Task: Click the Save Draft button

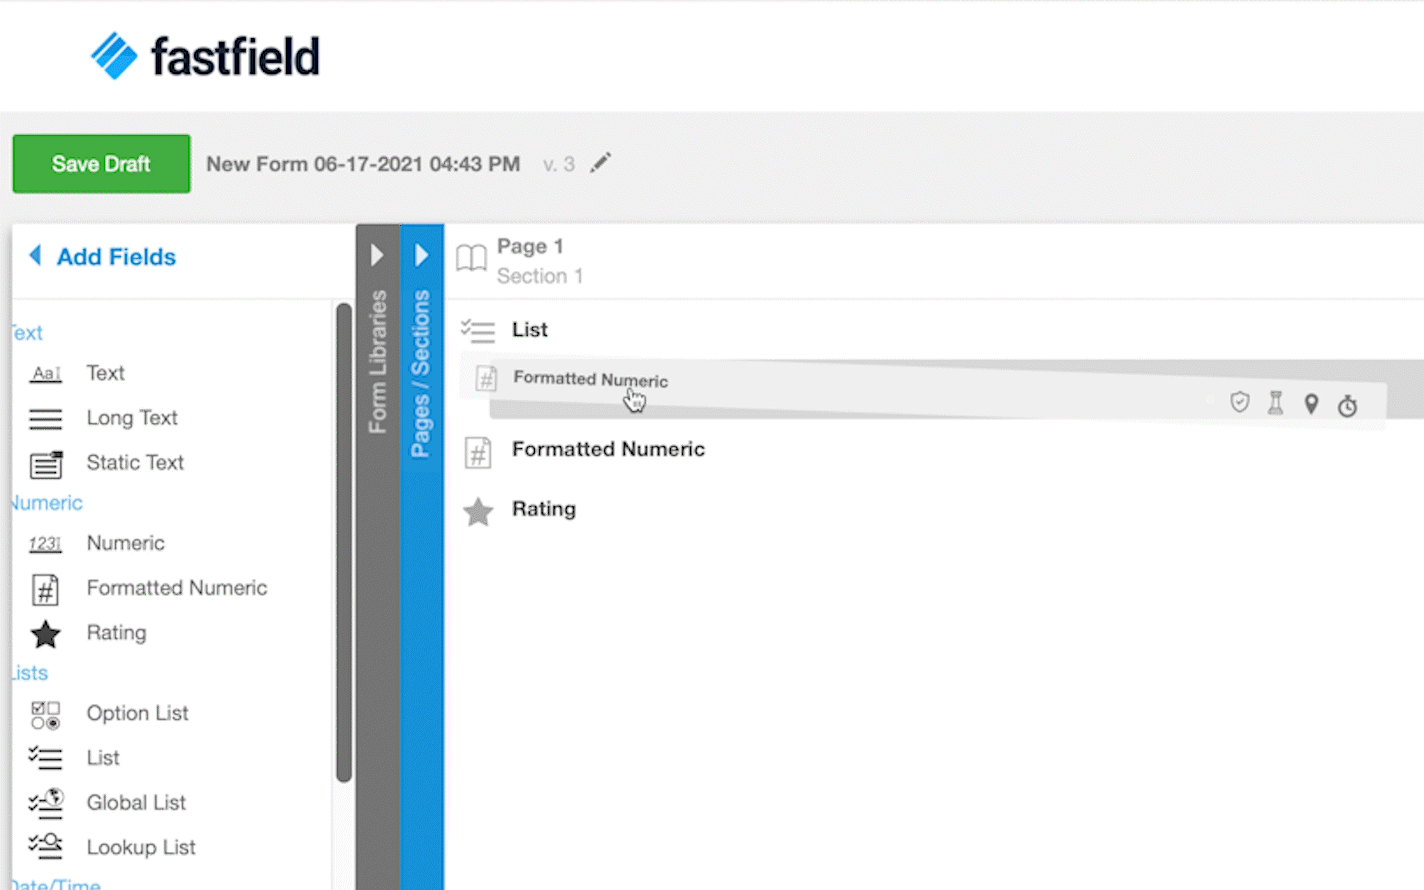Action: (101, 164)
